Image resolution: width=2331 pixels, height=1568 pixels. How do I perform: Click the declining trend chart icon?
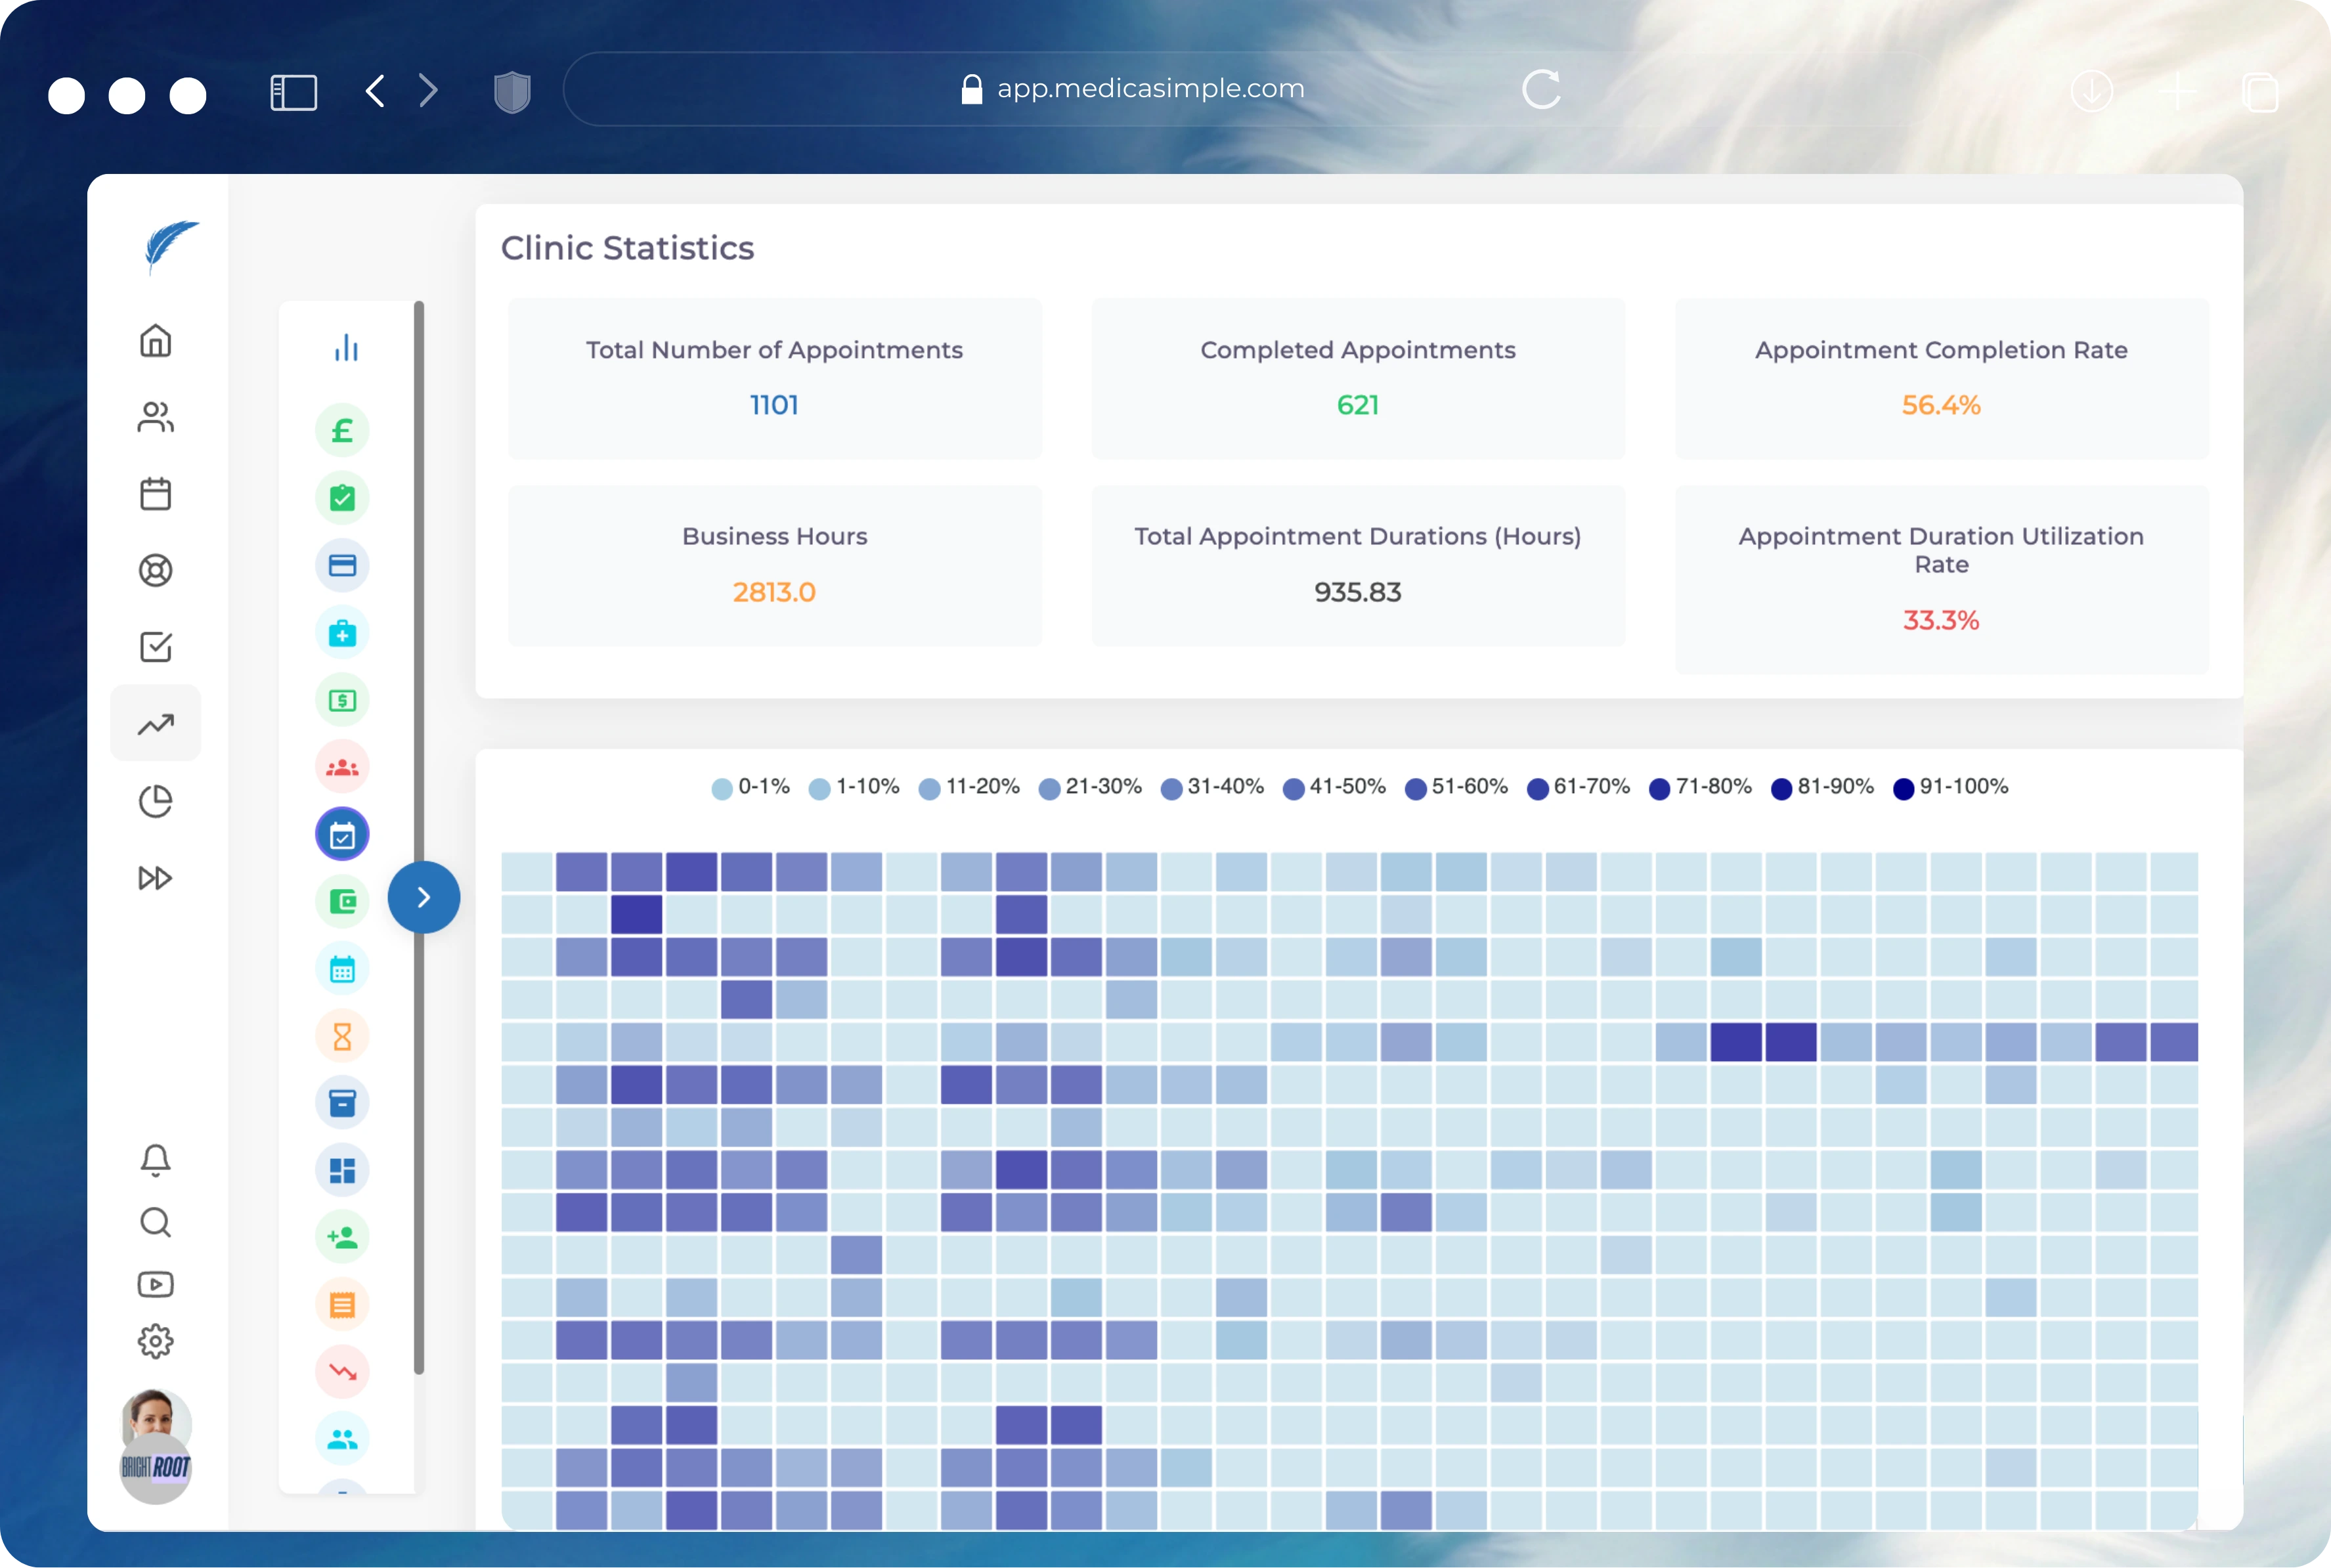pos(343,1371)
